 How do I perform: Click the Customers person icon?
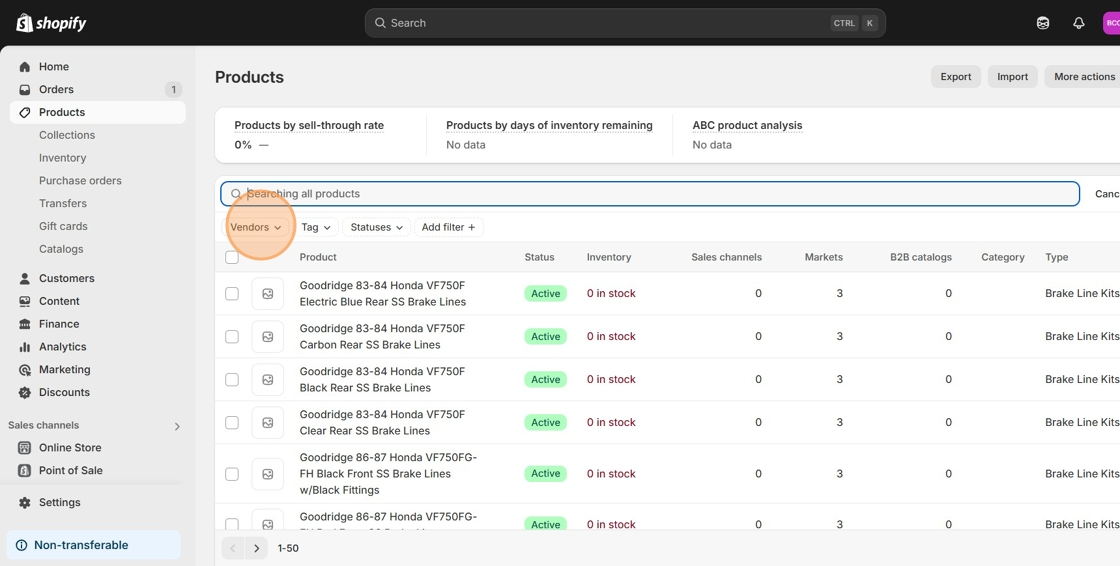[24, 278]
